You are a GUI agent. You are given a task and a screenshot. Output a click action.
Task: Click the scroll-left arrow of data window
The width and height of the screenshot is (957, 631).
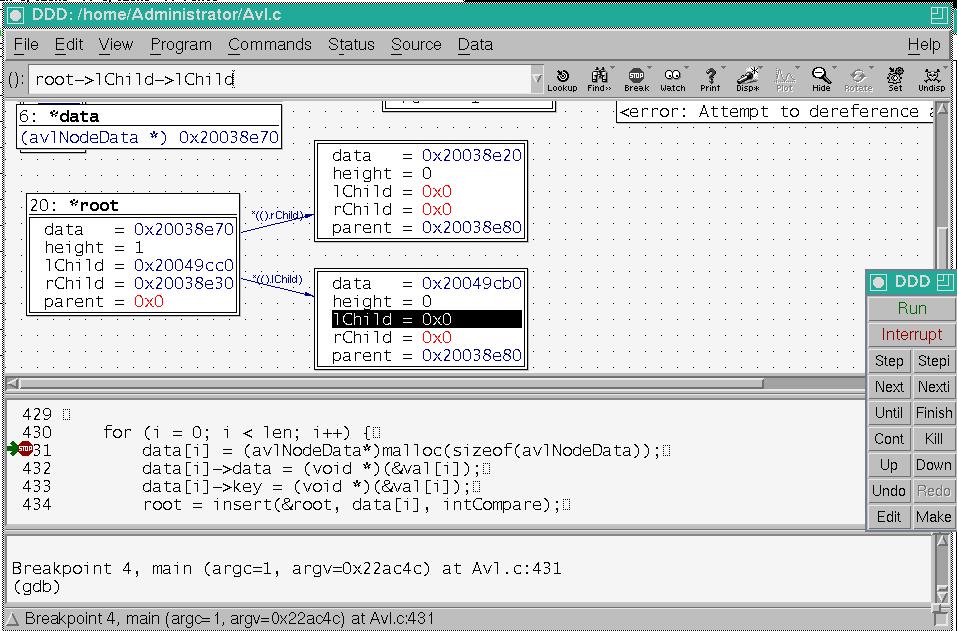(12, 383)
